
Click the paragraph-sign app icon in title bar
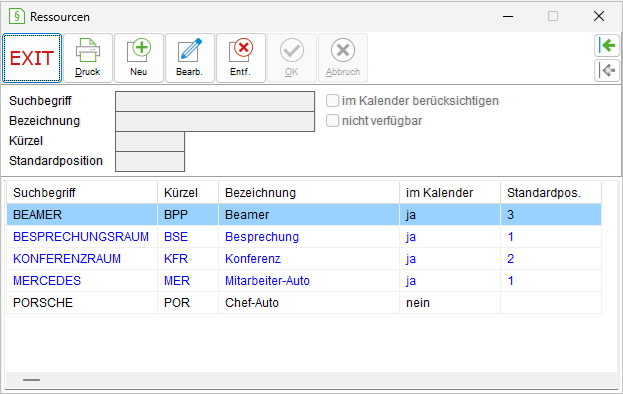click(x=17, y=16)
